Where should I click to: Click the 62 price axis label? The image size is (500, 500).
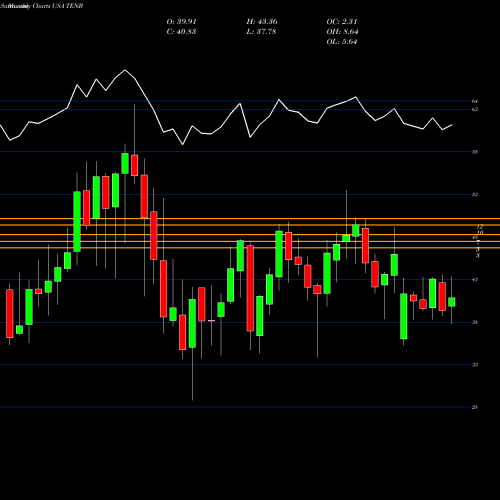[x=475, y=109]
